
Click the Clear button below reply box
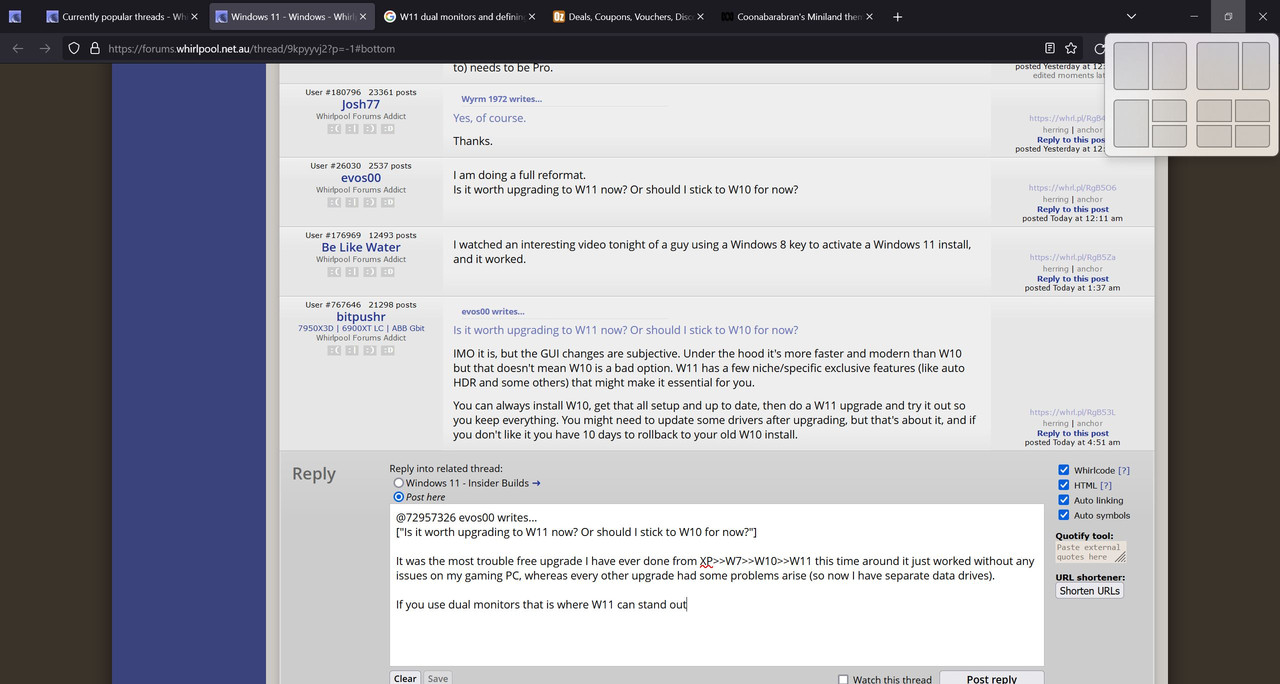(x=405, y=678)
